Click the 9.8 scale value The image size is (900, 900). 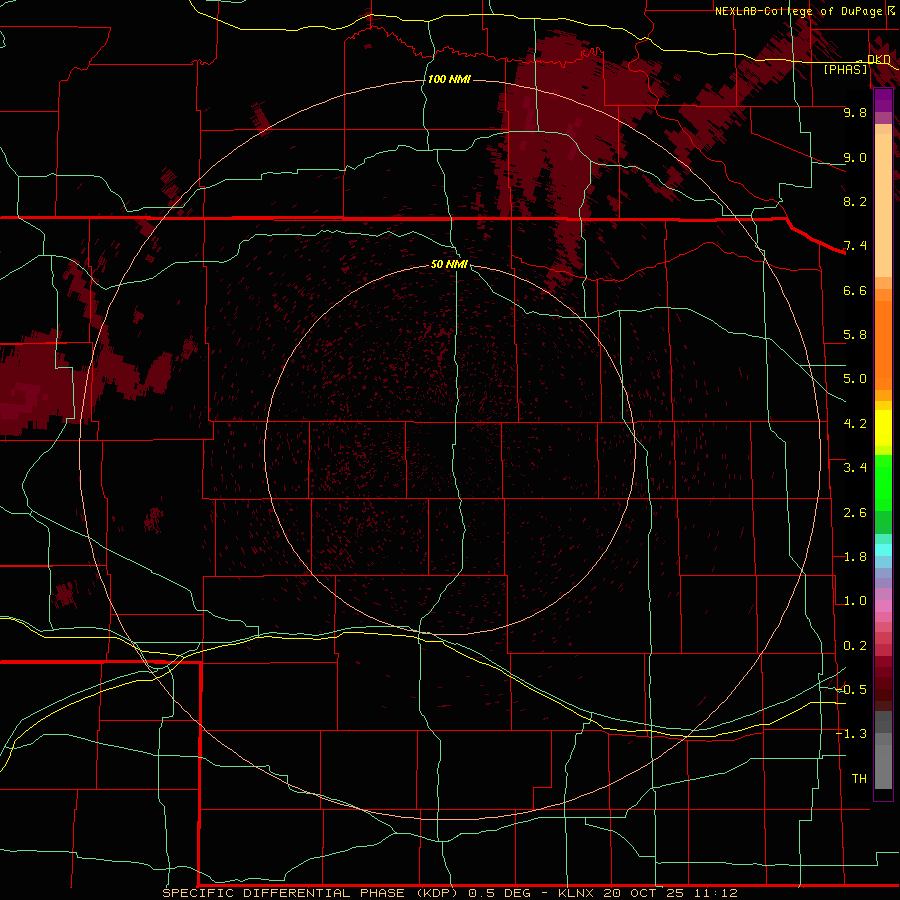coord(855,112)
